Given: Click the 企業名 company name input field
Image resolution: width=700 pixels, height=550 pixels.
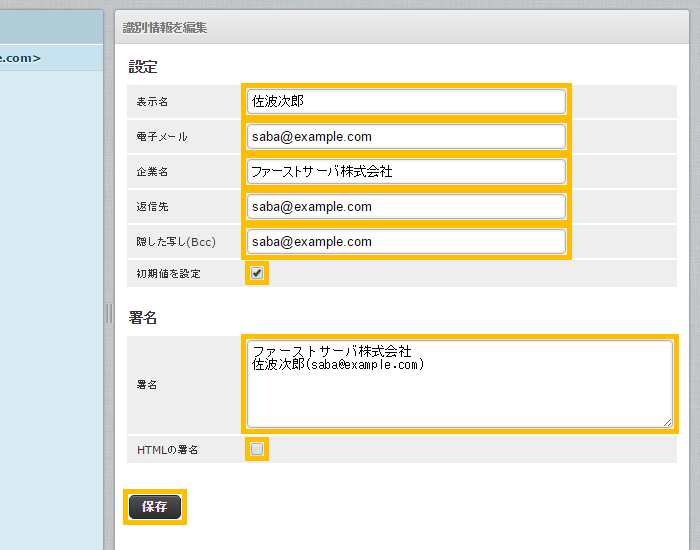Looking at the screenshot, I should pyautogui.click(x=405, y=171).
